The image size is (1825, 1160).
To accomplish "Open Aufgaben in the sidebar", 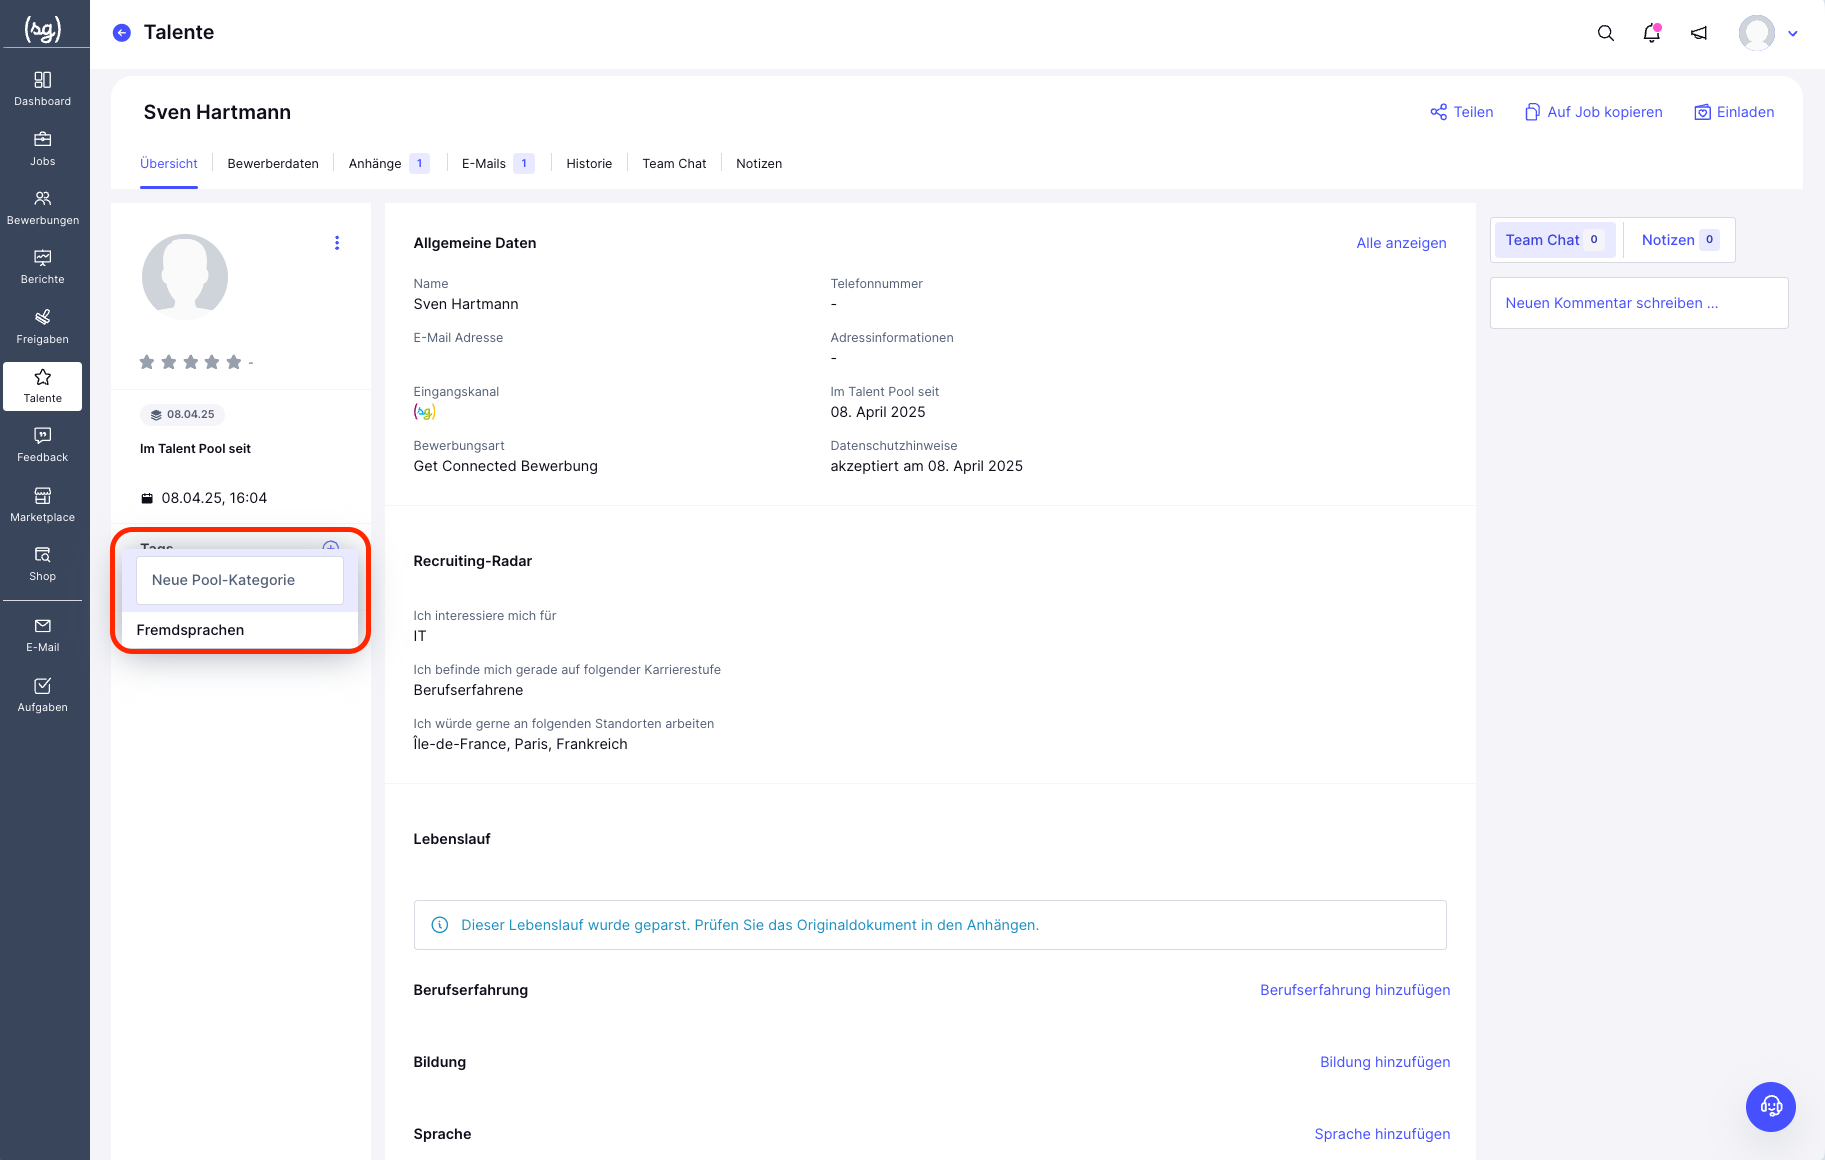I will pyautogui.click(x=43, y=695).
